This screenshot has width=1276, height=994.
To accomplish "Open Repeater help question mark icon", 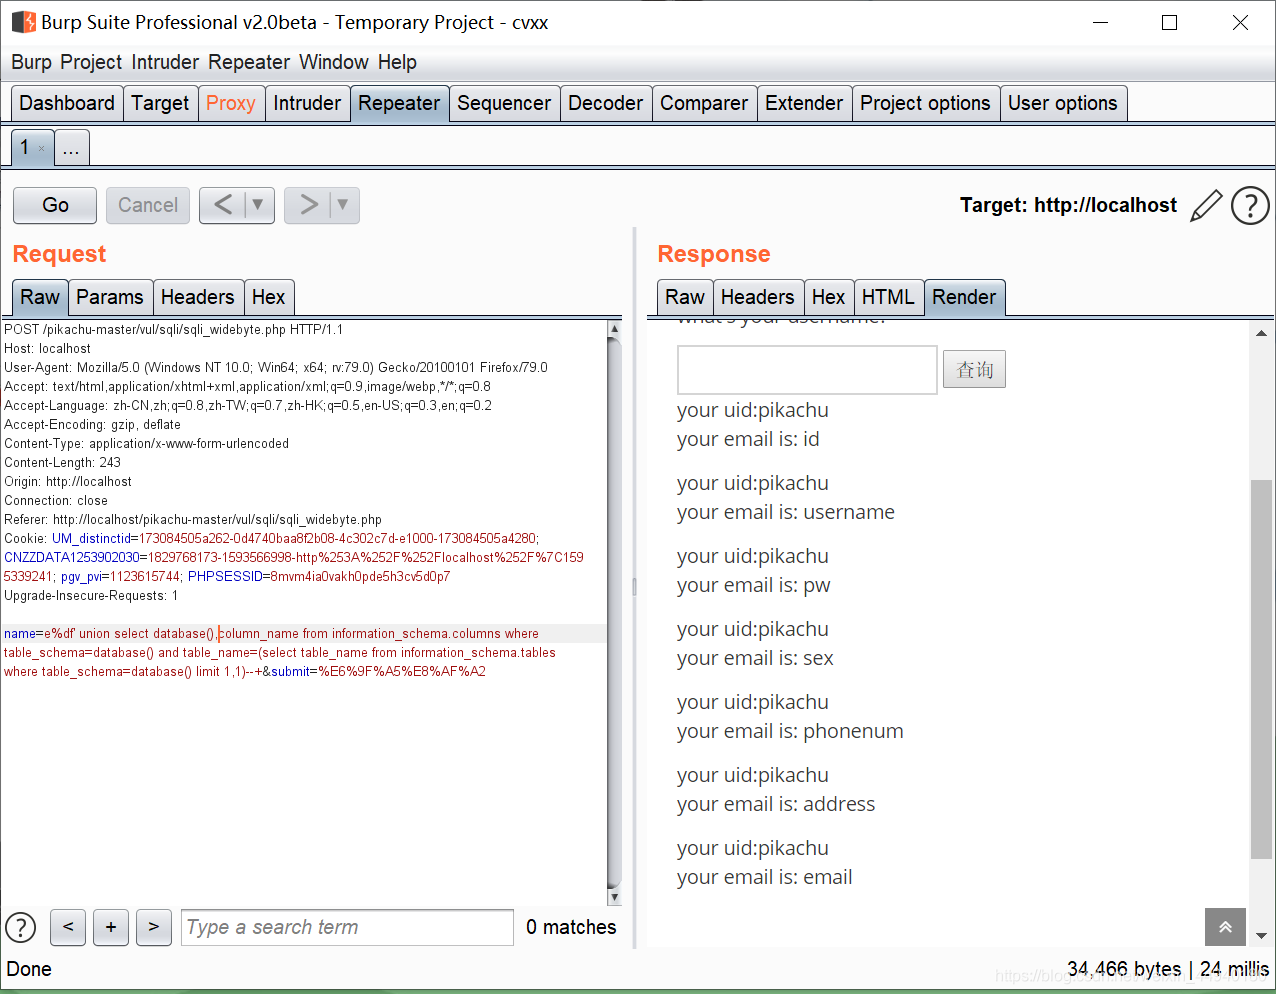I will click(x=1250, y=205).
